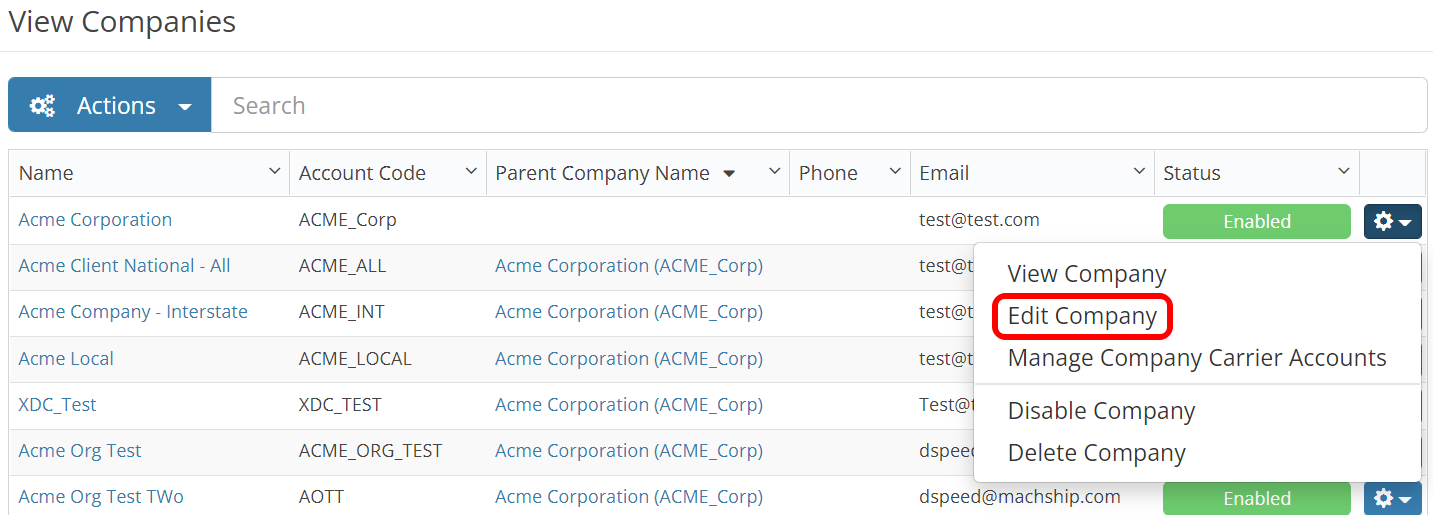1433x515 pixels.
Task: Click Enabled status for Acme Corporation
Action: tap(1256, 222)
